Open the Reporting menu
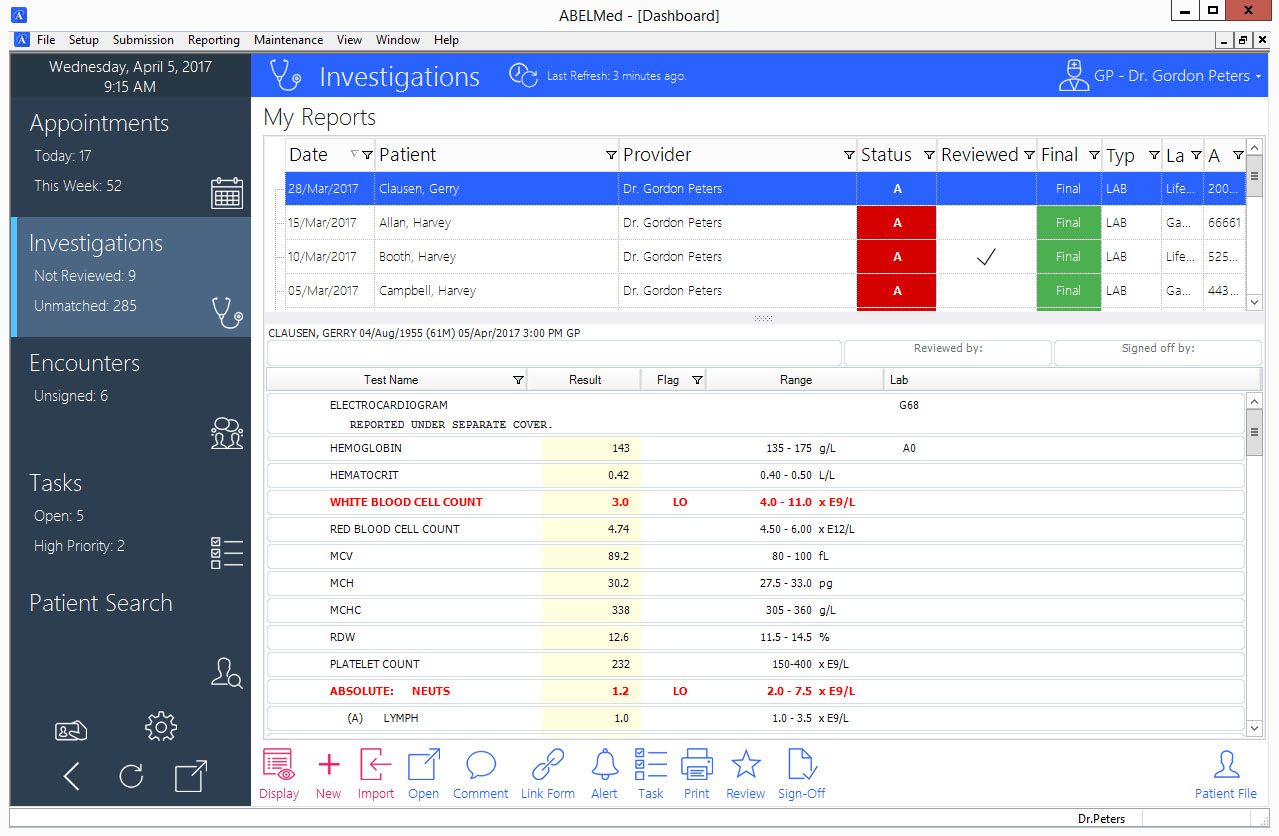The image size is (1279, 836). tap(213, 40)
